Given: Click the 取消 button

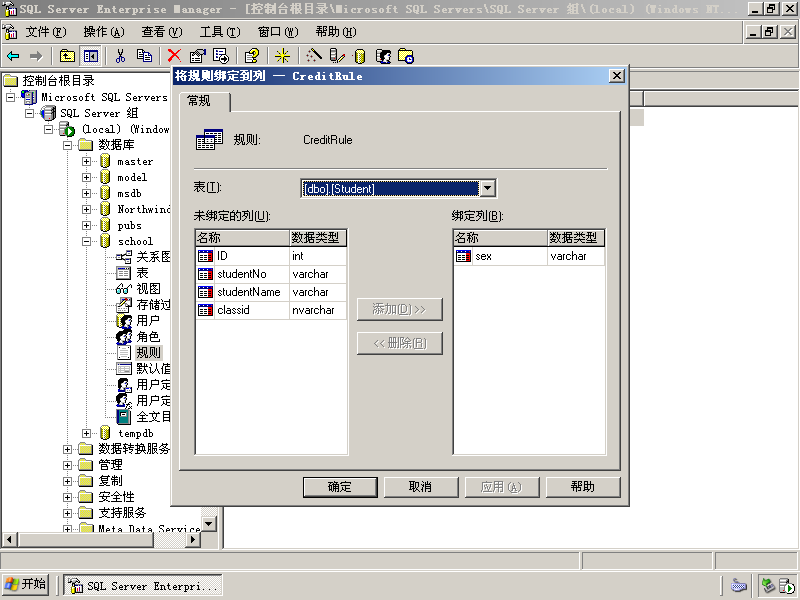Looking at the screenshot, I should (421, 487).
